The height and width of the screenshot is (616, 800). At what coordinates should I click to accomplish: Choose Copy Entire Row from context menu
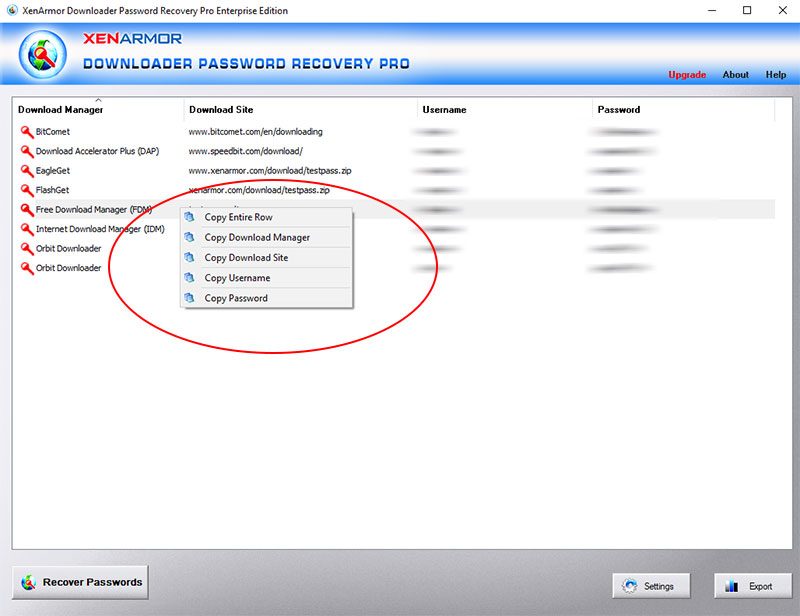pyautogui.click(x=266, y=217)
